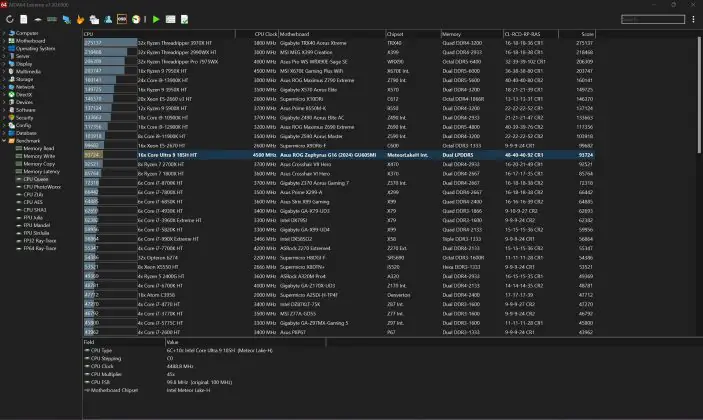Click the checkmark document toolbar icon

tap(184, 19)
